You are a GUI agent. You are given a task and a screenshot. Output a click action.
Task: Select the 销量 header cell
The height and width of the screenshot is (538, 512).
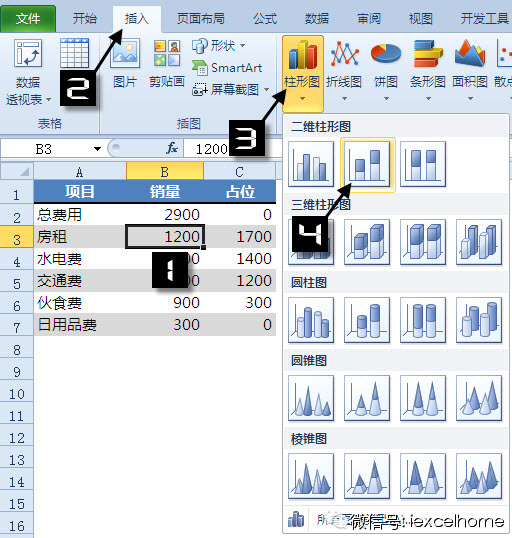click(x=165, y=191)
